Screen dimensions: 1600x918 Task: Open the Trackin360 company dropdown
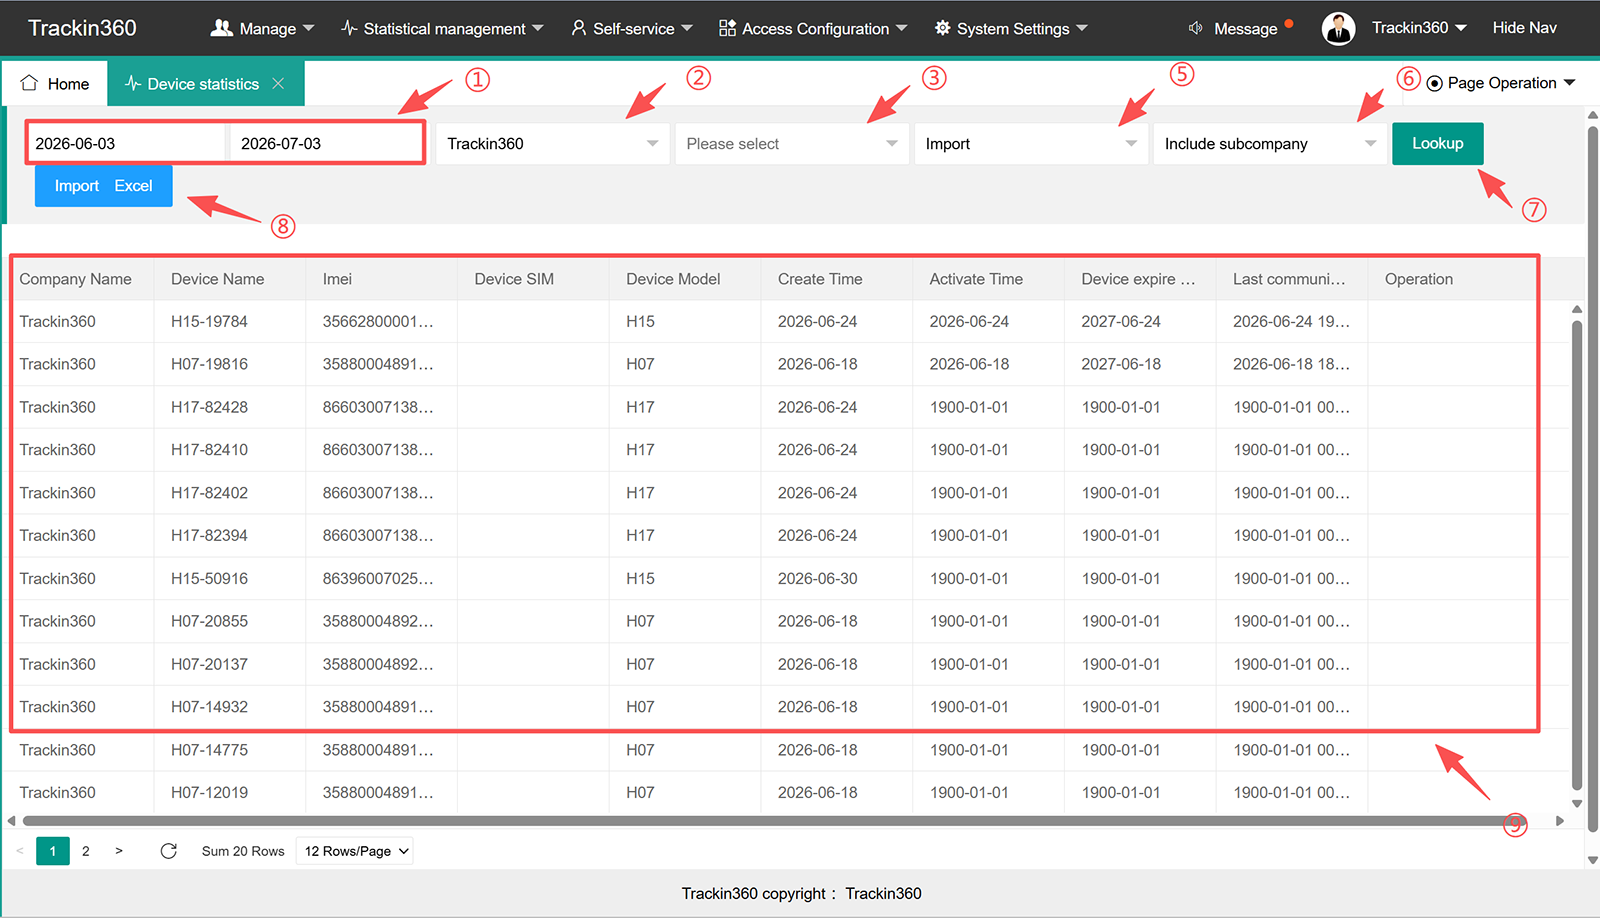pos(552,143)
